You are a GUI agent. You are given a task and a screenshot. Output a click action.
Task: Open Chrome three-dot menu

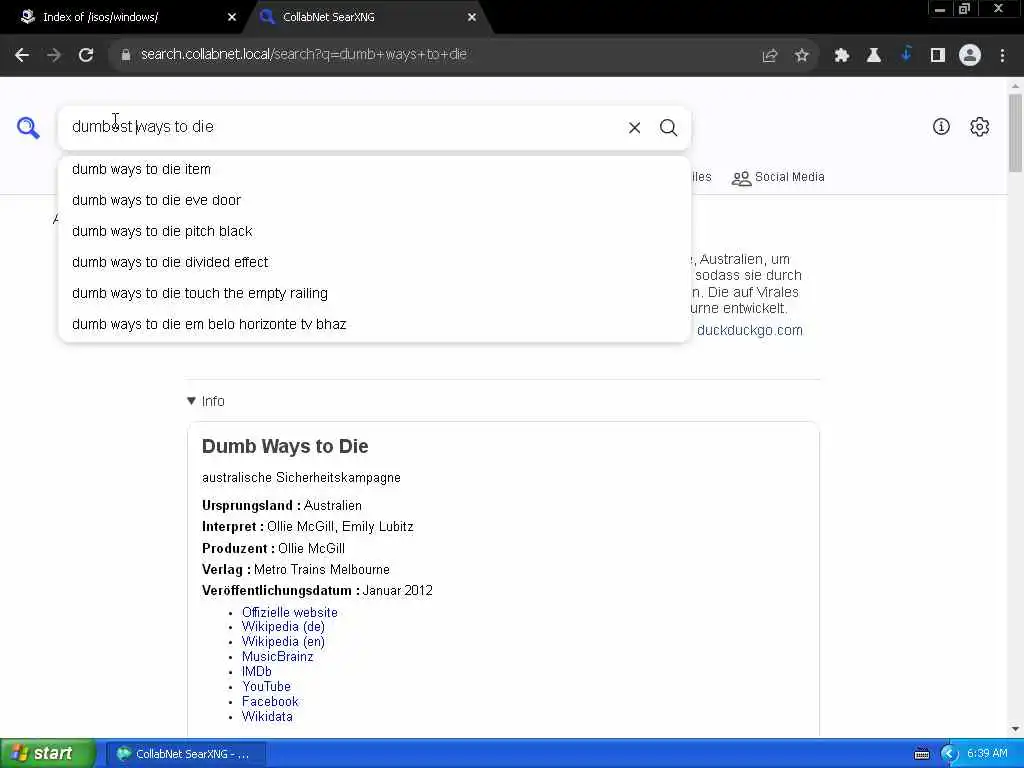coord(1002,56)
